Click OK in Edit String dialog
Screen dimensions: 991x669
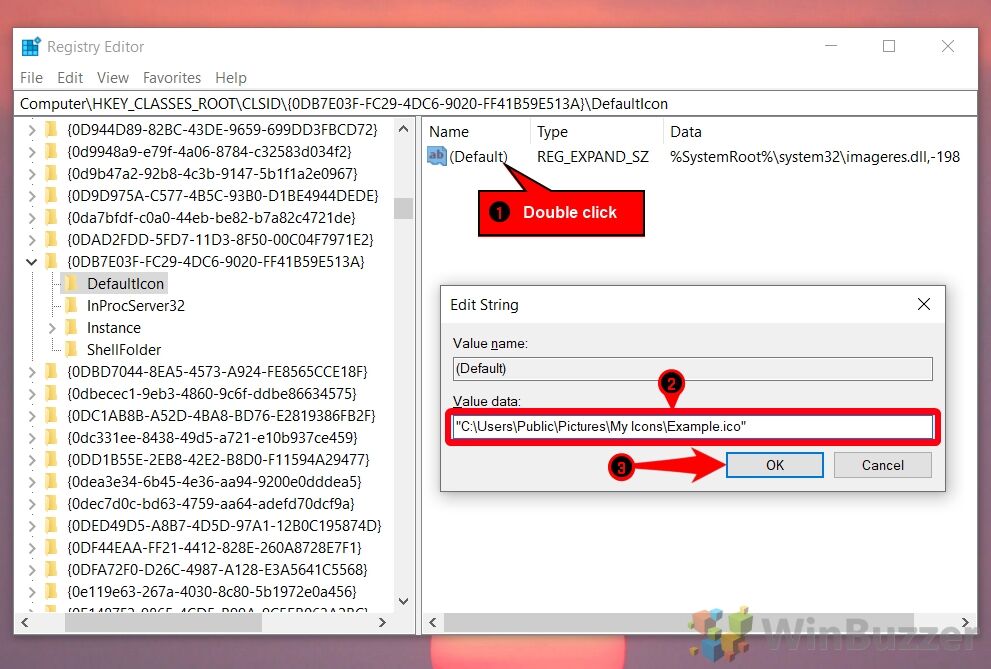(774, 465)
